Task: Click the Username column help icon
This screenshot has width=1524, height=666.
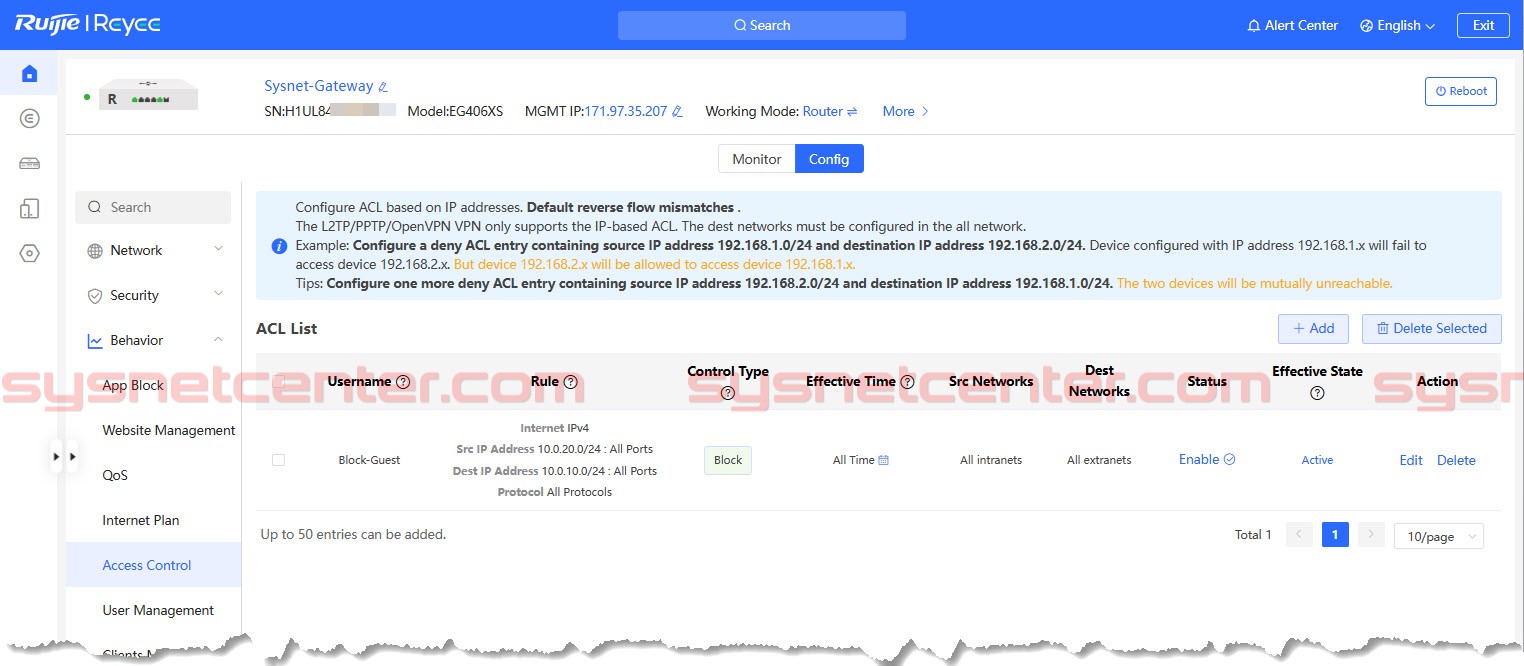Action: pyautogui.click(x=403, y=382)
